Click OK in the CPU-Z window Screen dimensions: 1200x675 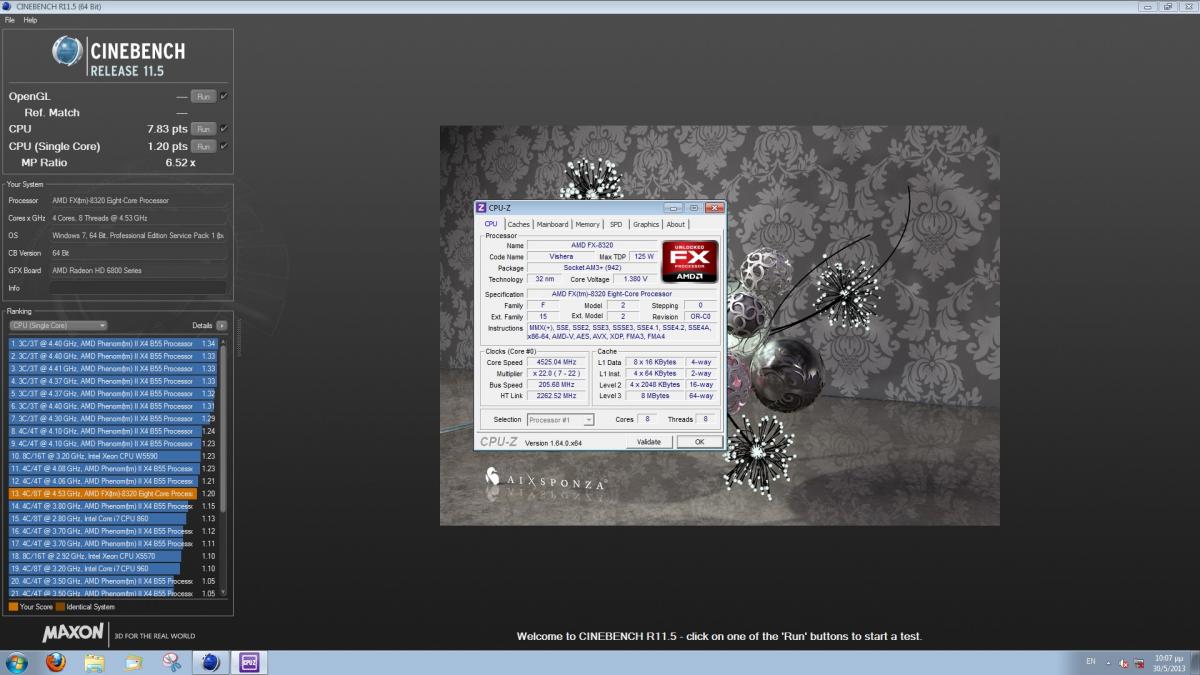699,442
